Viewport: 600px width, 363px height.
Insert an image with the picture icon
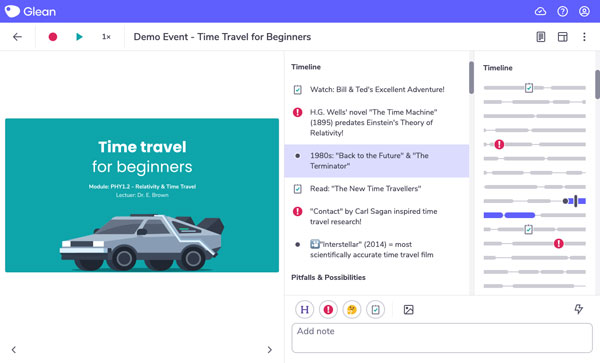(409, 309)
